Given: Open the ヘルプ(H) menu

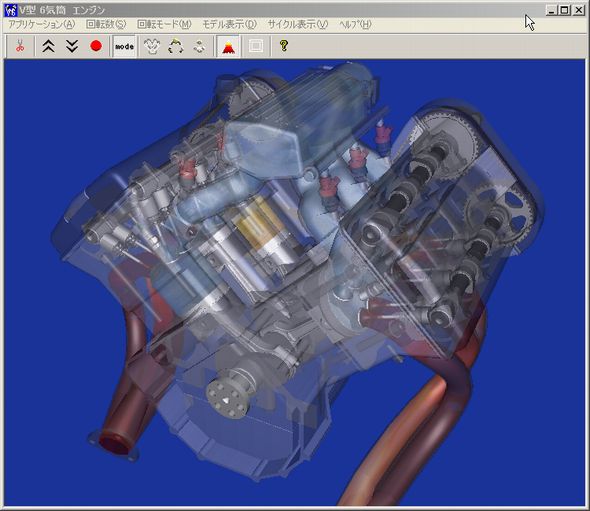Looking at the screenshot, I should pyautogui.click(x=355, y=25).
